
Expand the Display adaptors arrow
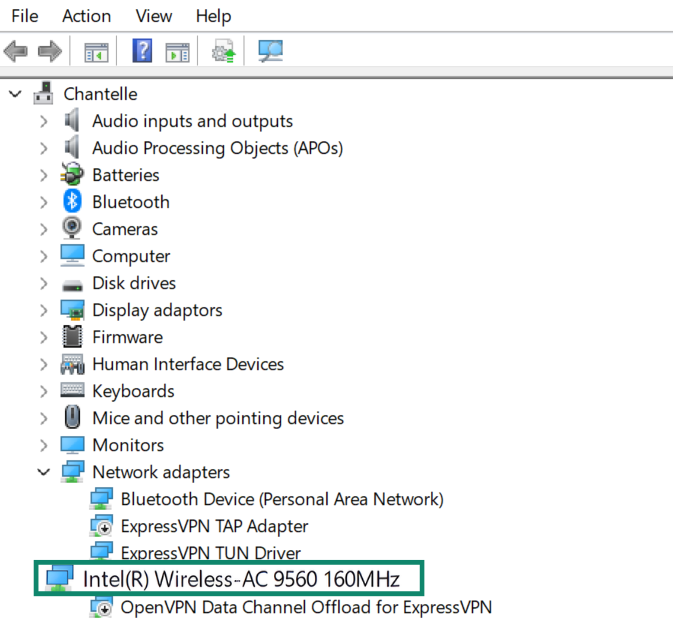(44, 311)
